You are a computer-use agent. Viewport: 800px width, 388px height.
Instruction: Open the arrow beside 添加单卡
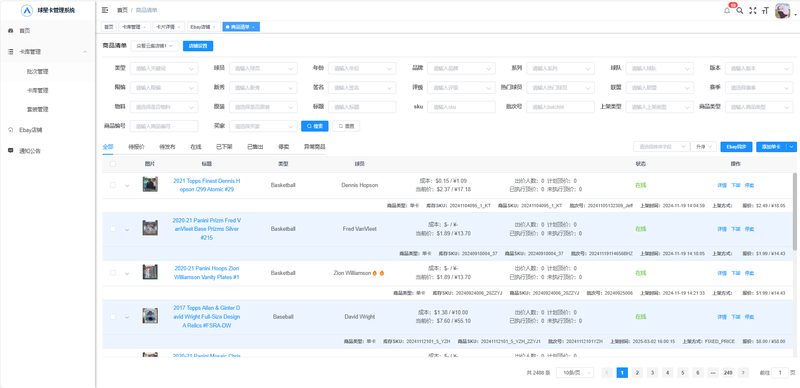tap(792, 147)
